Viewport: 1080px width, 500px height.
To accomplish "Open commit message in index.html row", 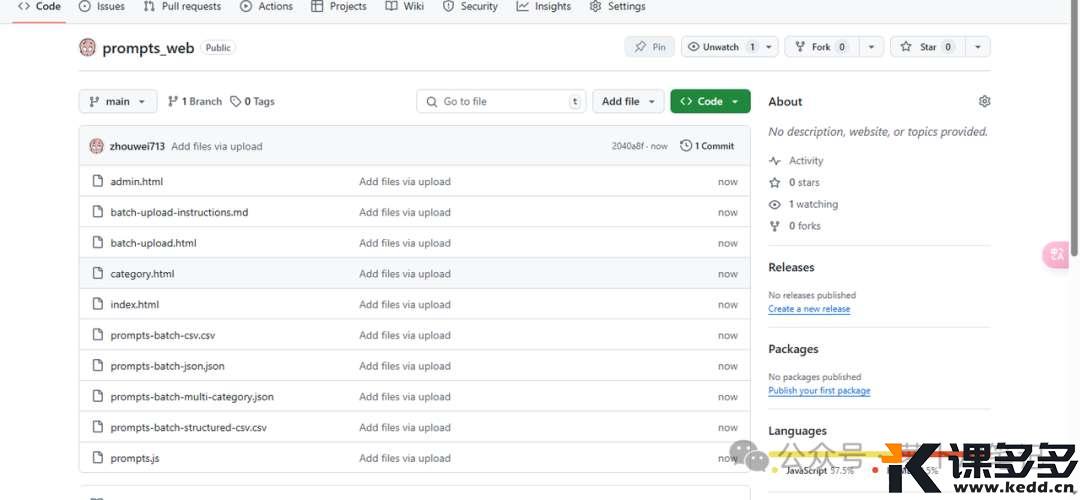I will [x=405, y=304].
